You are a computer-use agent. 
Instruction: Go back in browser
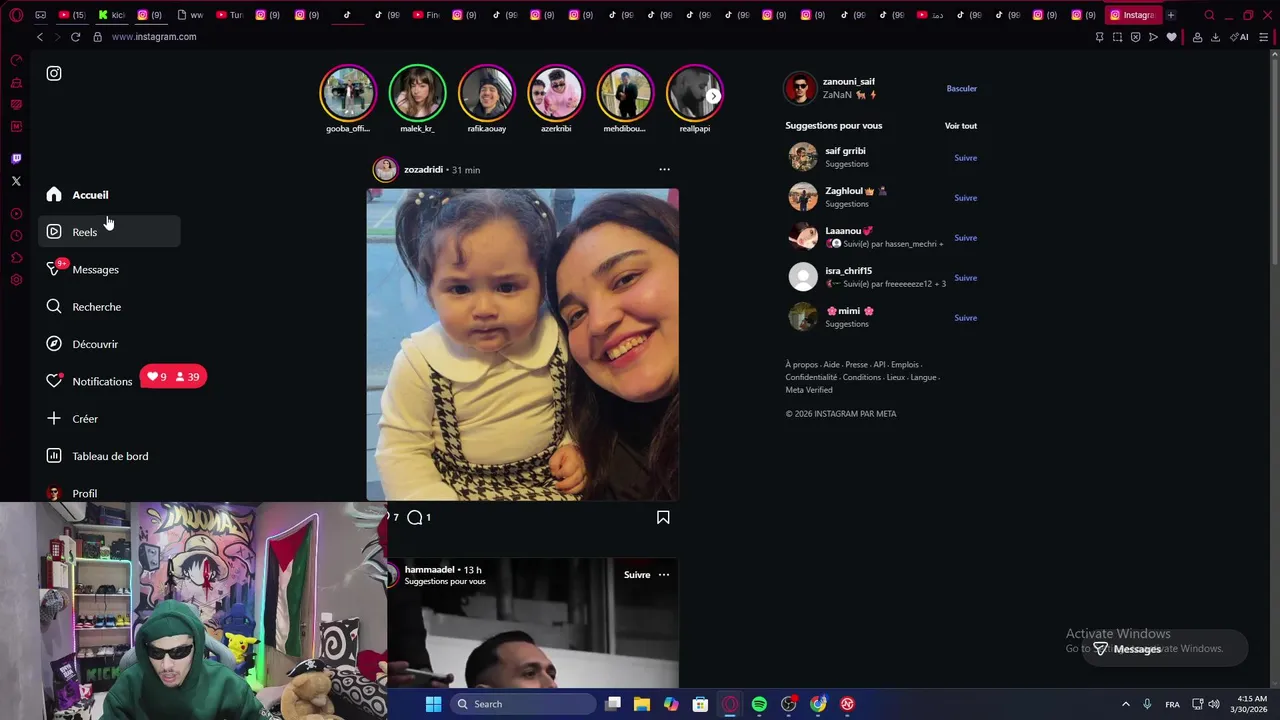coord(40,37)
